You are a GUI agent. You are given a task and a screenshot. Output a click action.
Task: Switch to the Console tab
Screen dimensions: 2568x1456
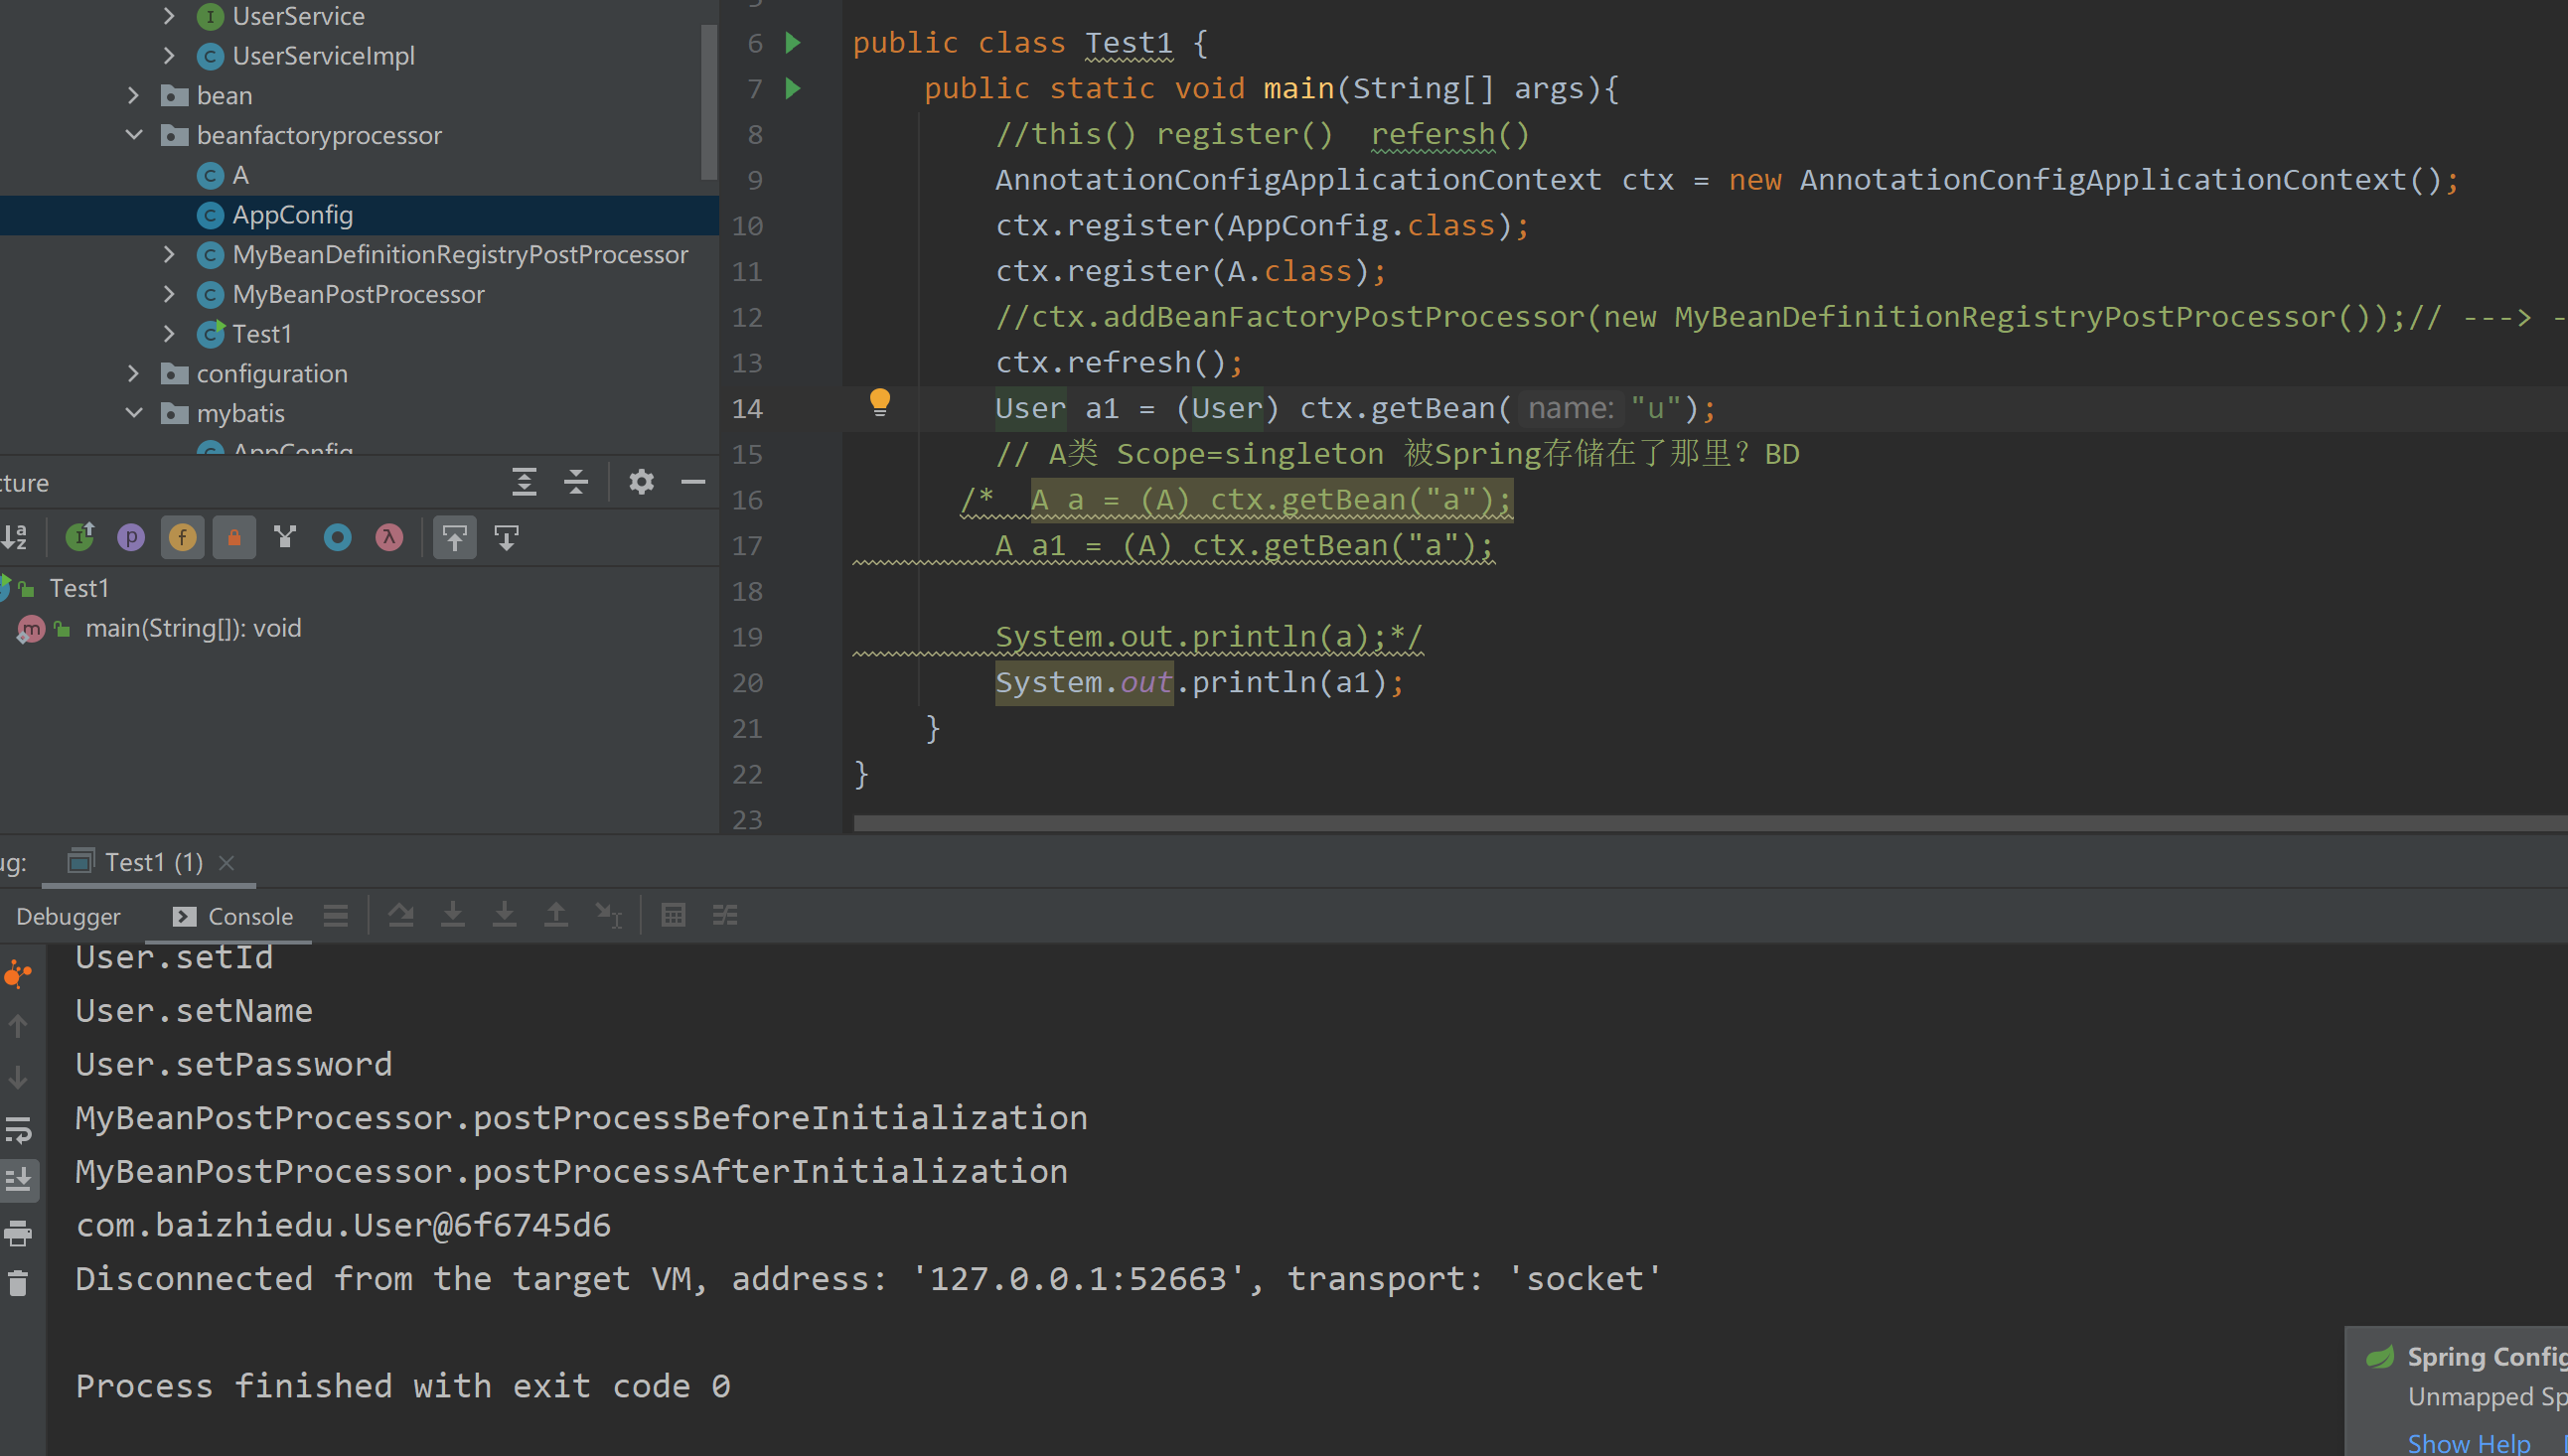click(x=233, y=916)
